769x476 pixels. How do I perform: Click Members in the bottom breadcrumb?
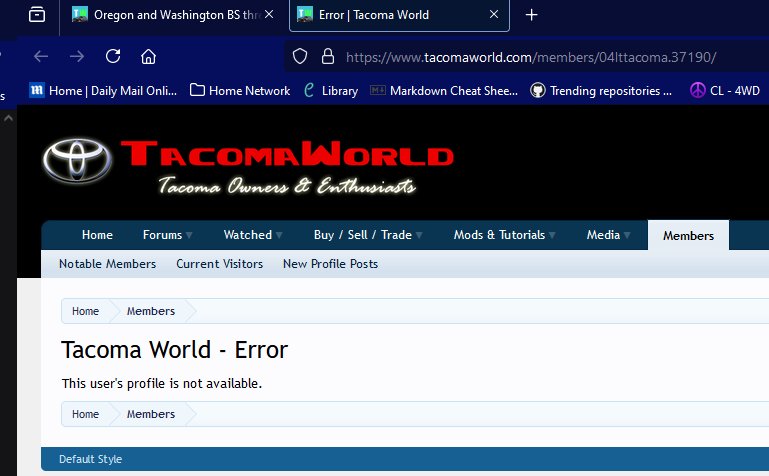click(151, 414)
